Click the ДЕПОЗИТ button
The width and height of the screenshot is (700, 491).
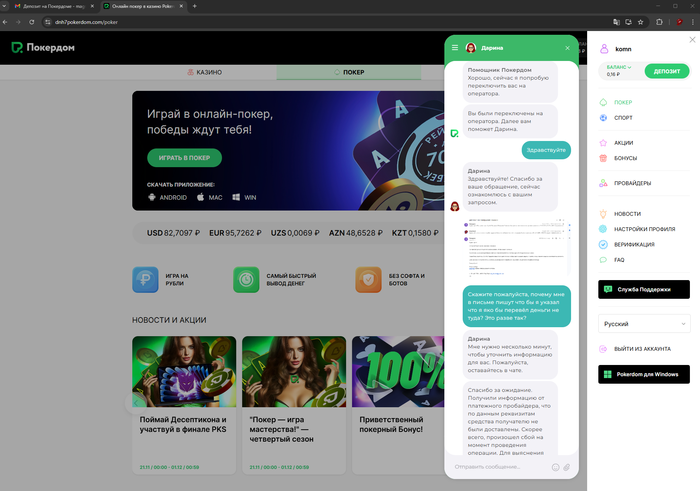[x=667, y=71]
